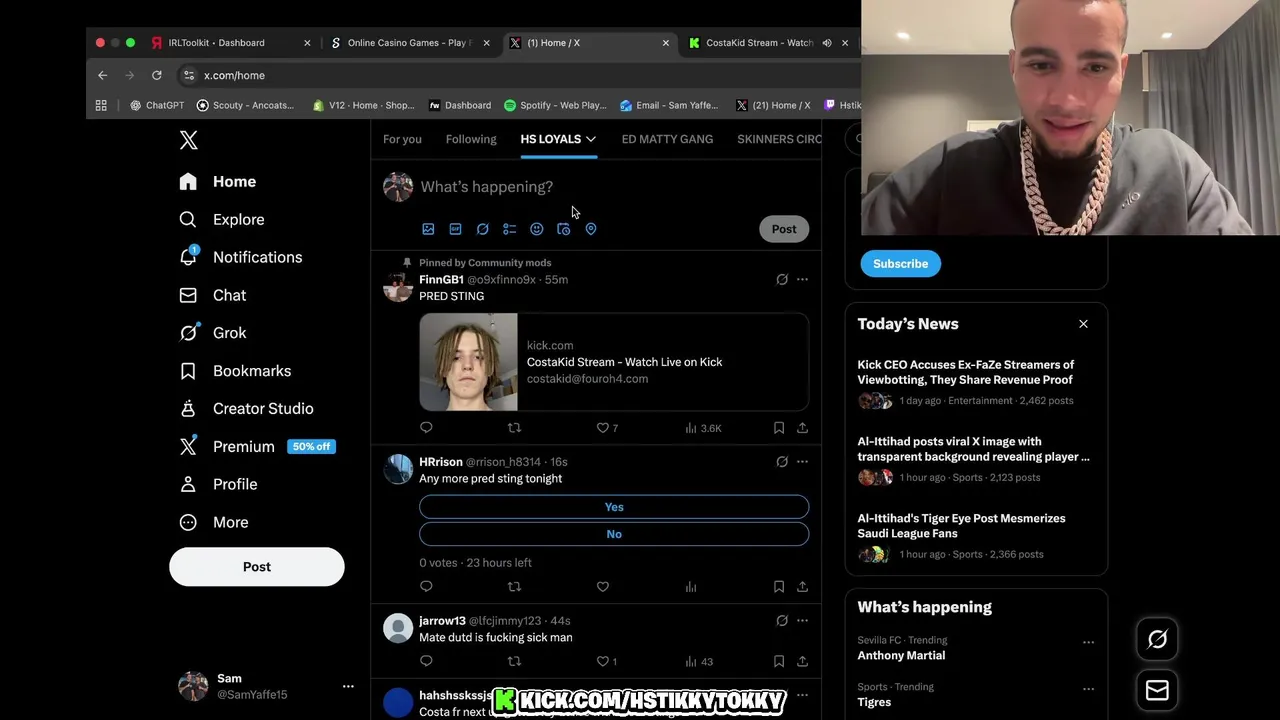Open the floating Messages envelope button

pyautogui.click(x=1157, y=691)
